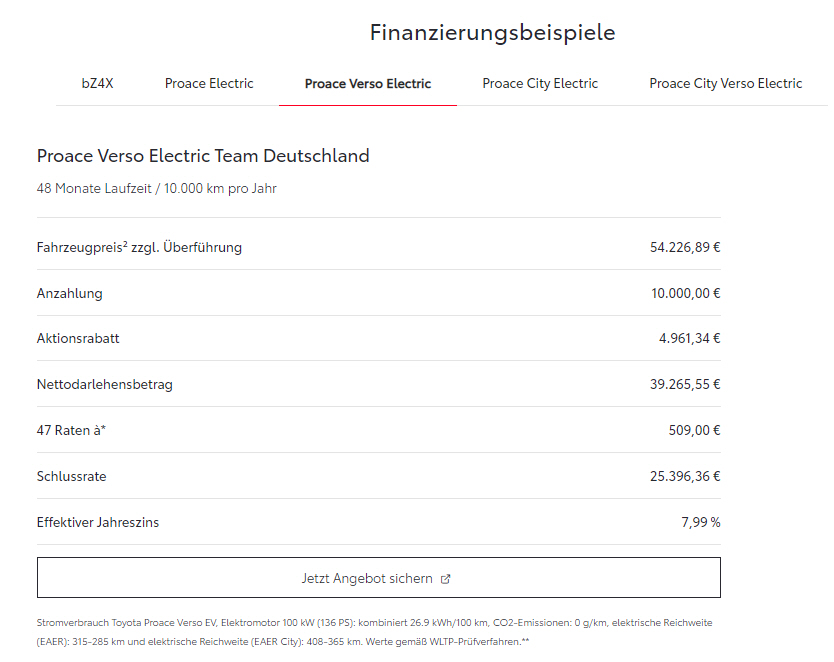Screen dimensions: 834x662
Task: Select the Proace Verso Electric tab
Action: pos(368,83)
